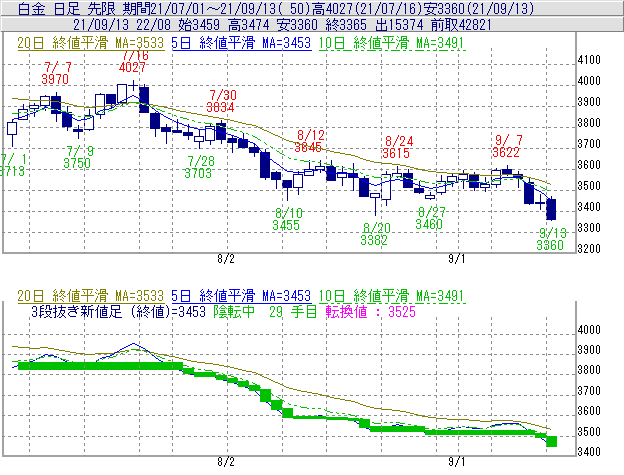The width and height of the screenshot is (624, 475).
Task: Click the 8/2 date label on upper chart axis
Action: coord(226,259)
